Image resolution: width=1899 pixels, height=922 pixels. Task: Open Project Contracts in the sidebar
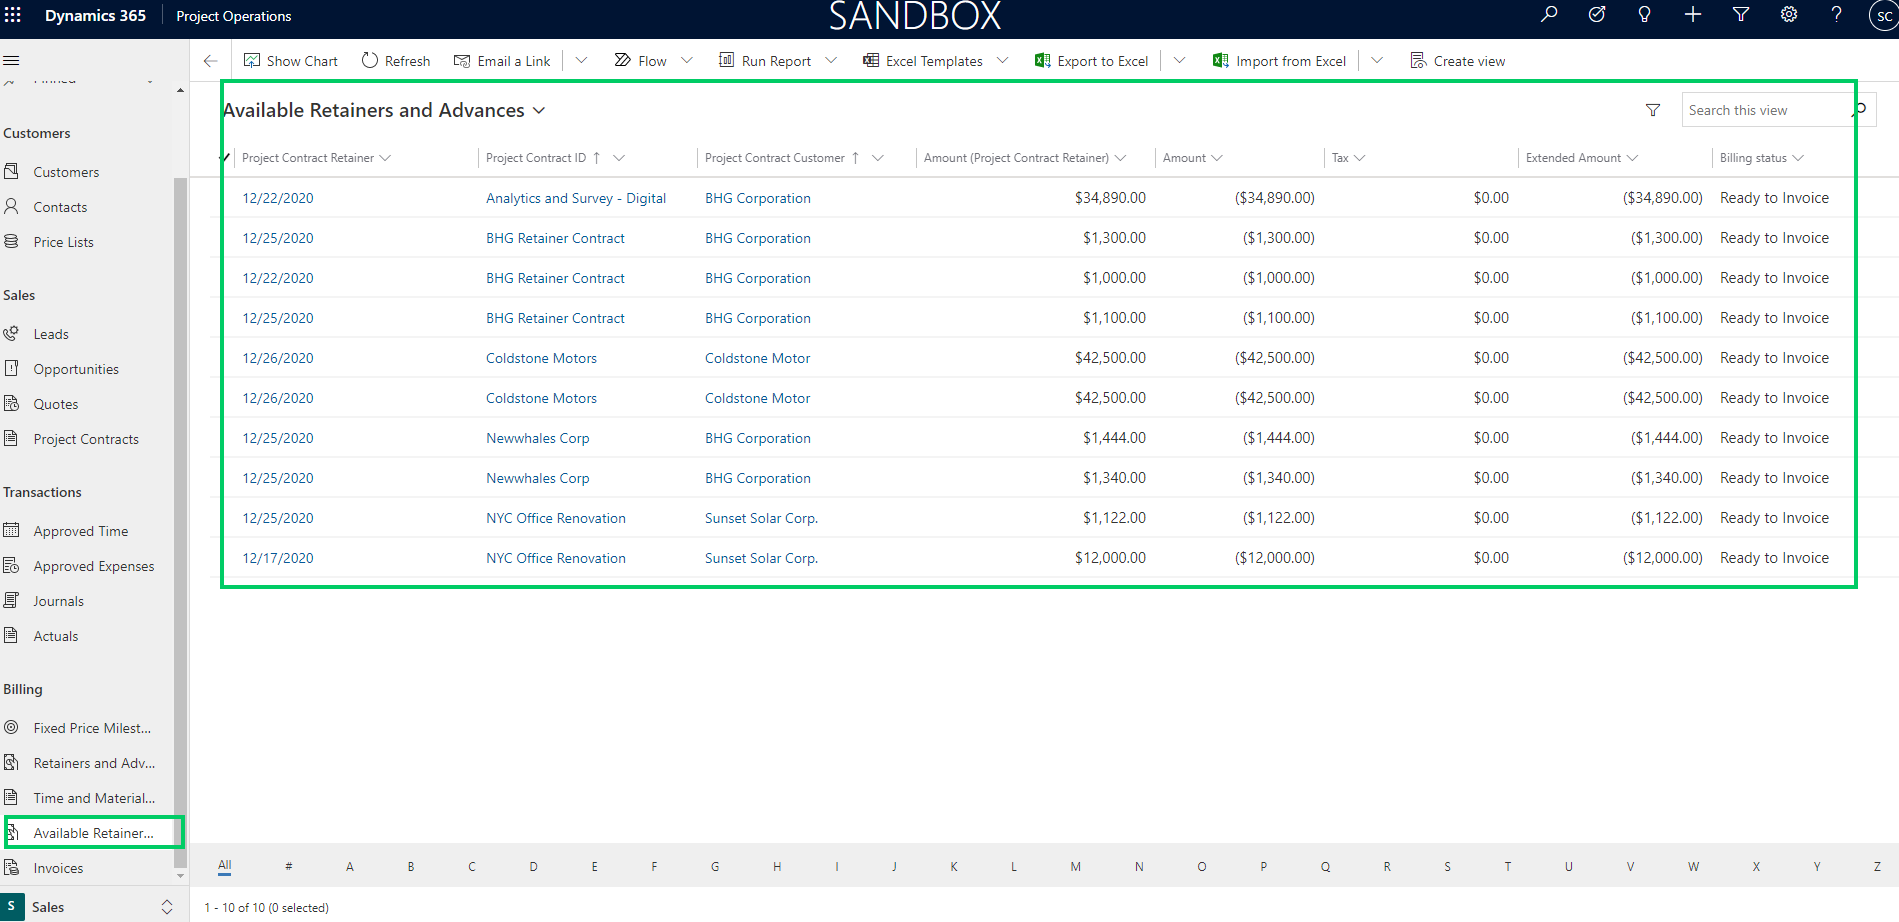(x=86, y=439)
